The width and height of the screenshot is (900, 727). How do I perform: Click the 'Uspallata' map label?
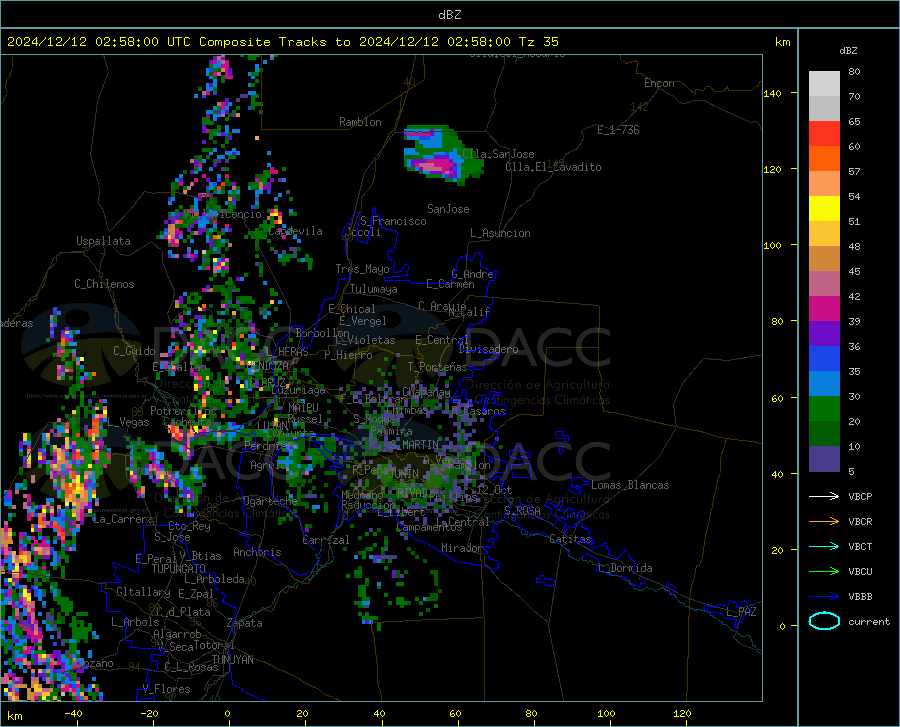click(103, 241)
